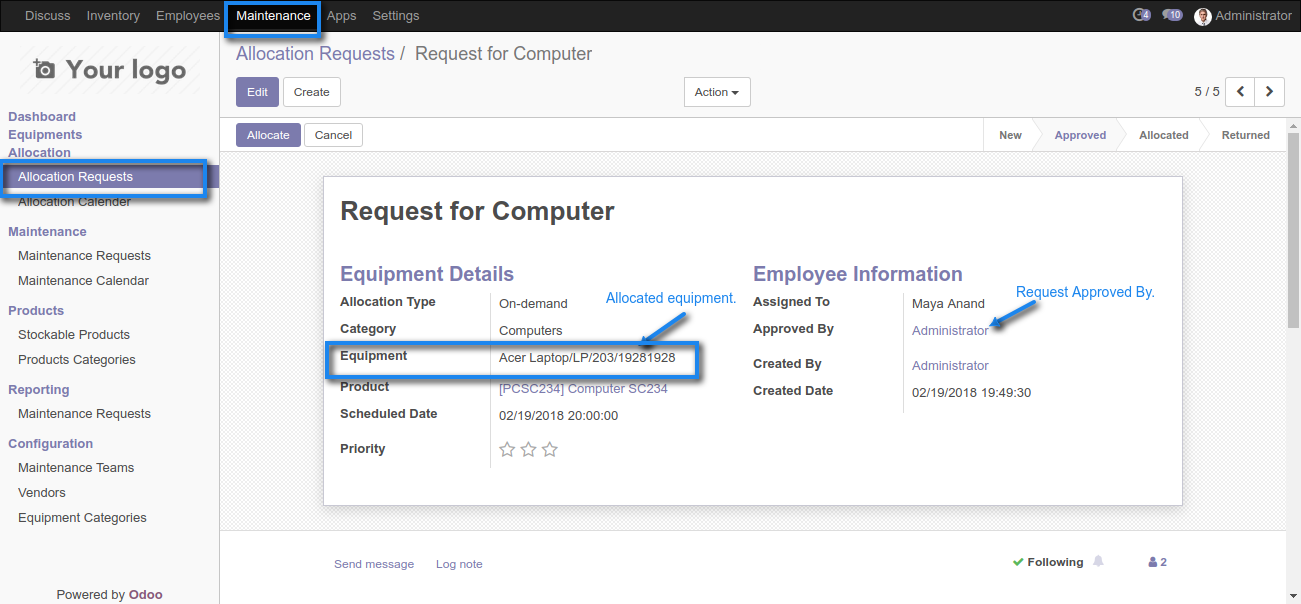Click the Request for Computer form title

(x=477, y=211)
